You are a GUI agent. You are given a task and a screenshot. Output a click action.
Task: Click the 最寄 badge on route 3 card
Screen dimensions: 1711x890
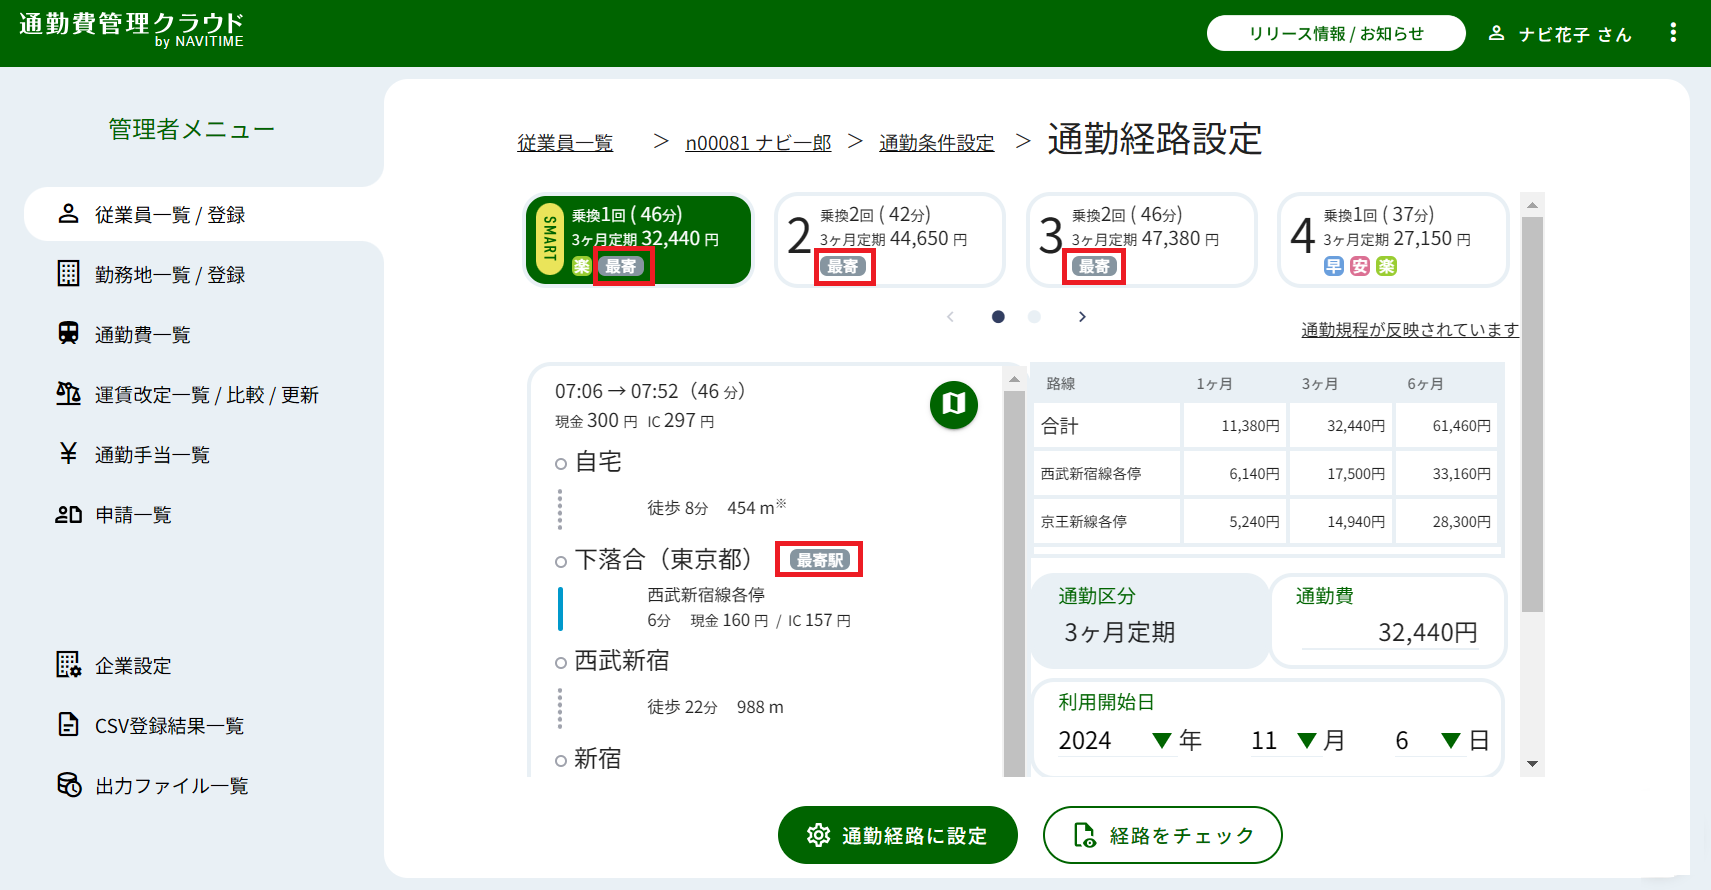pyautogui.click(x=1094, y=266)
